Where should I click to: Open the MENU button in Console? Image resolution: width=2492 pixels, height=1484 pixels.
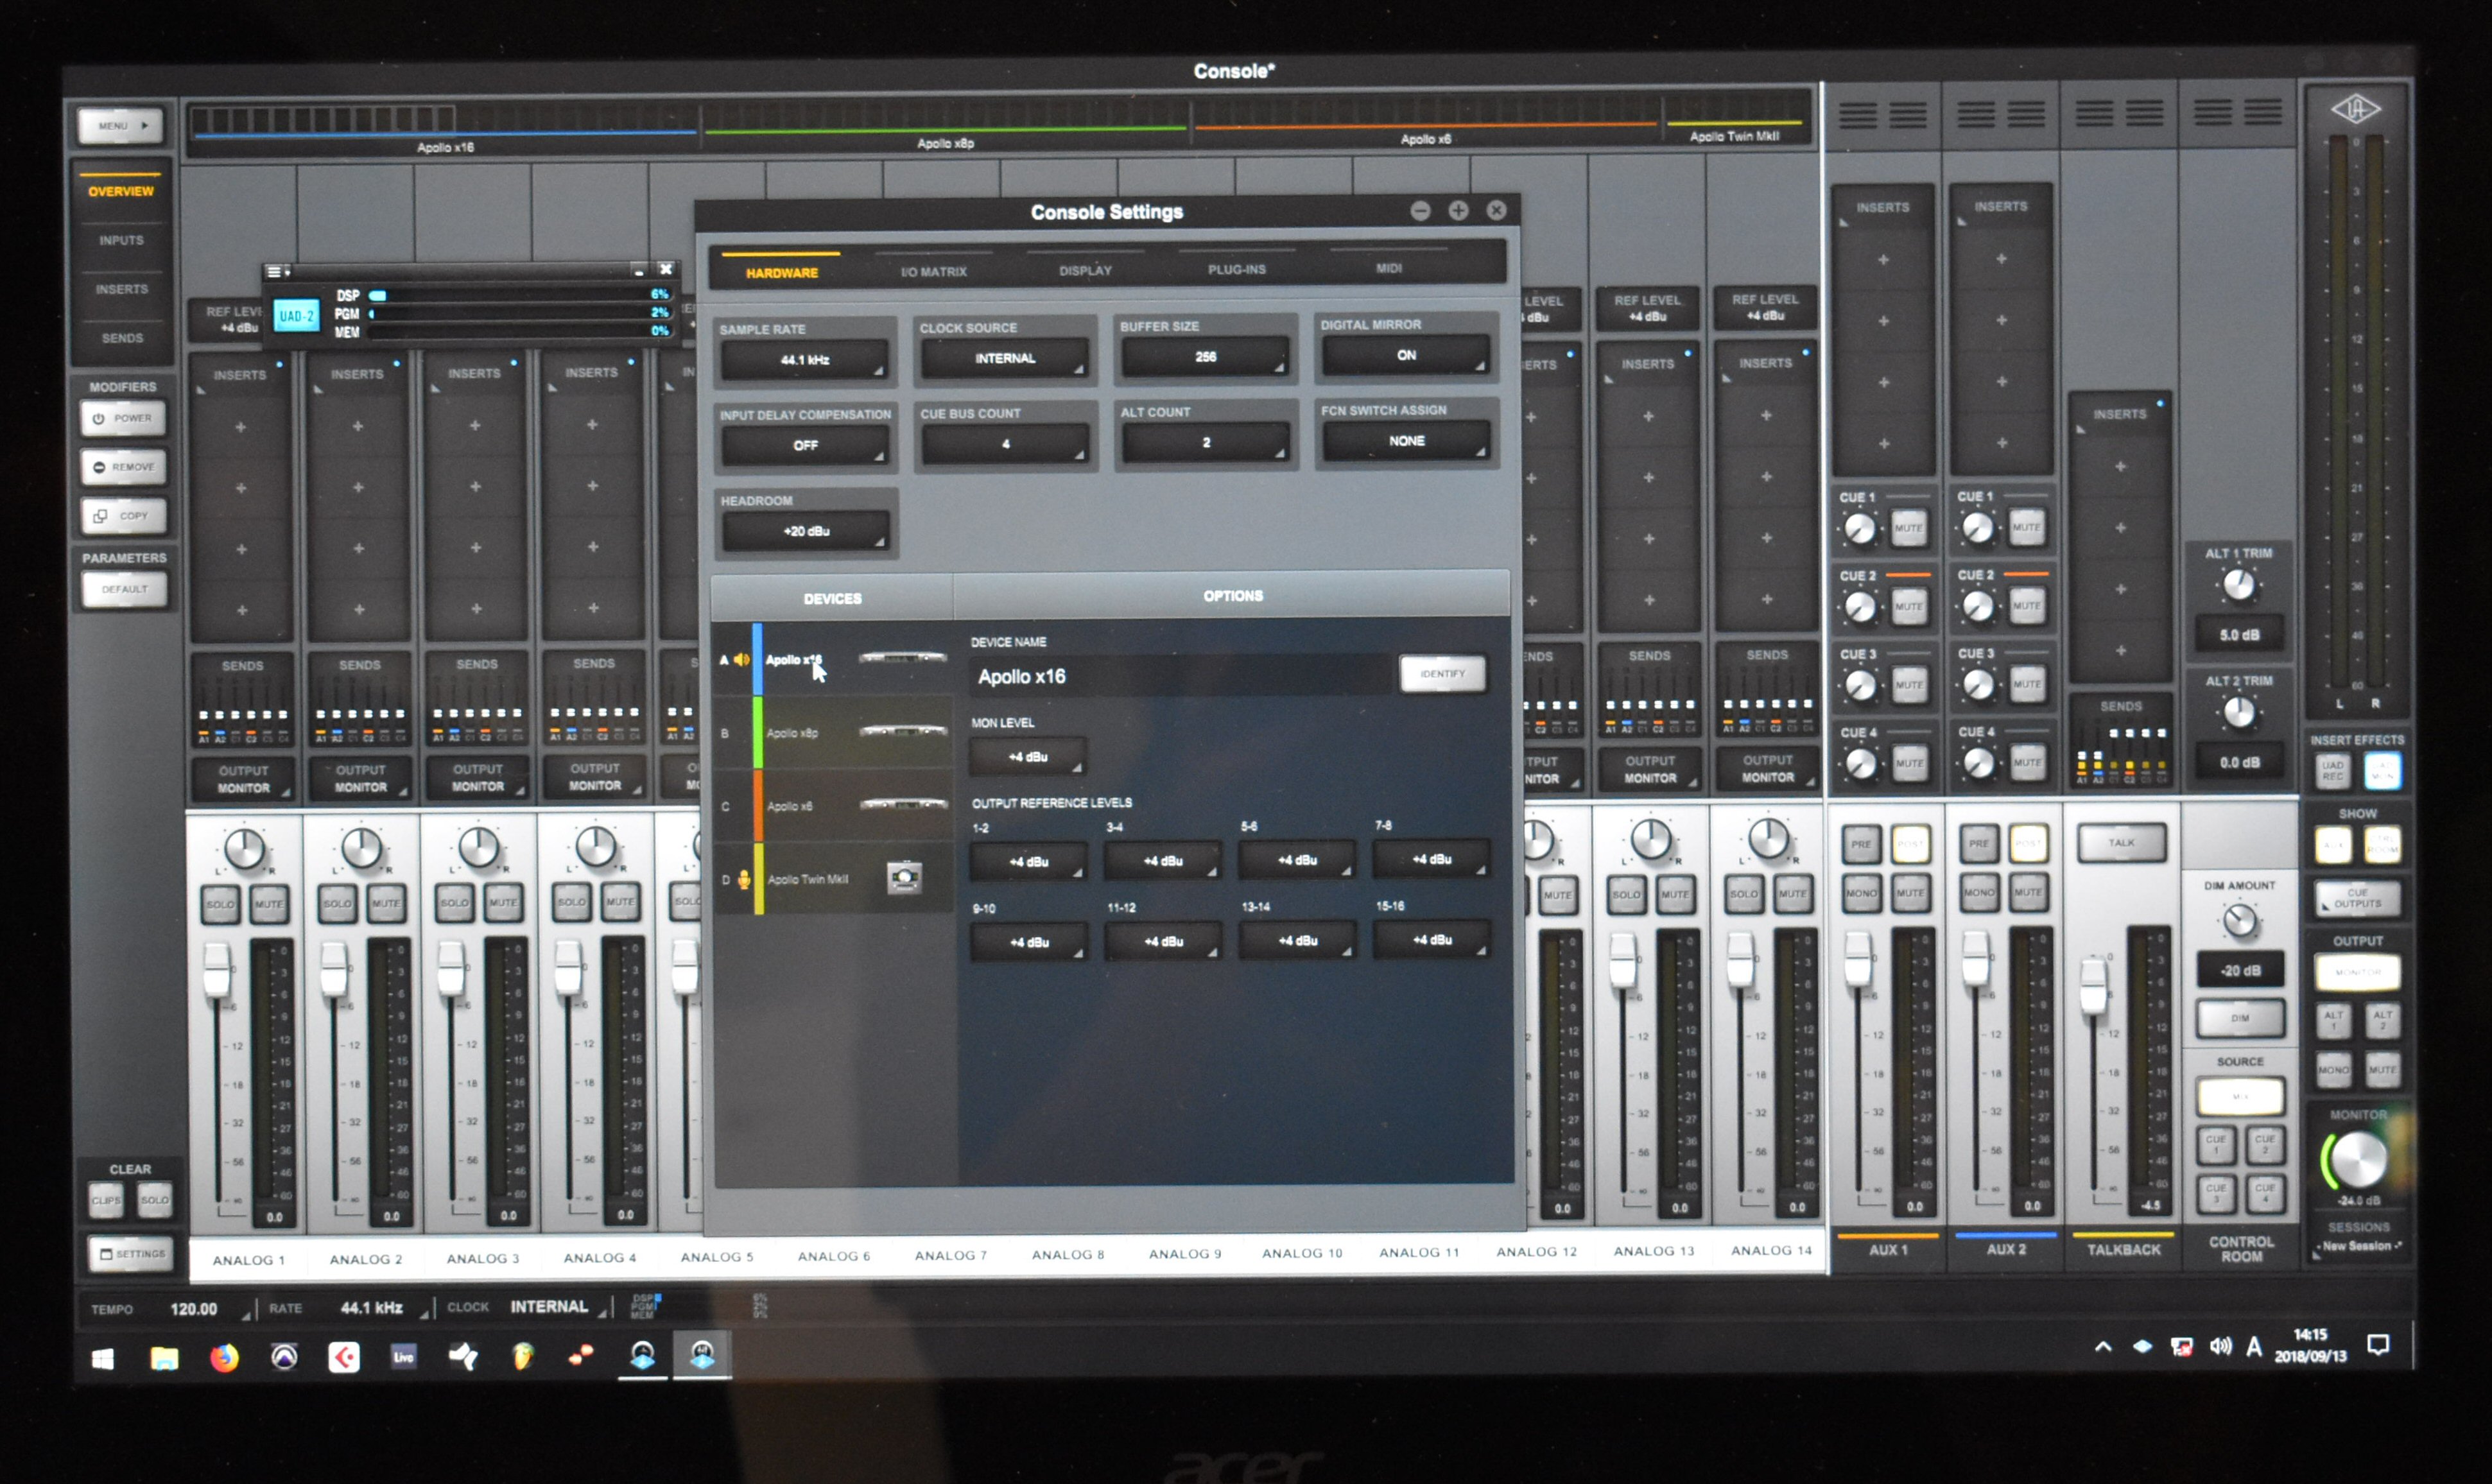120,126
